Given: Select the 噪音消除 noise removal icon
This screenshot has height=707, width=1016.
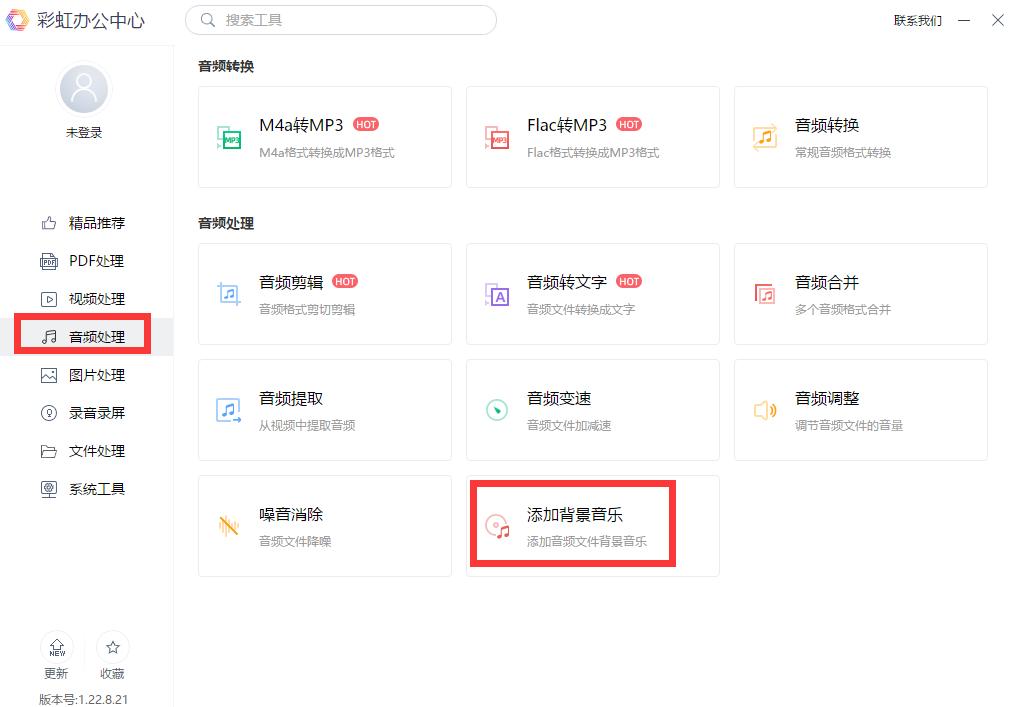Looking at the screenshot, I should [228, 526].
